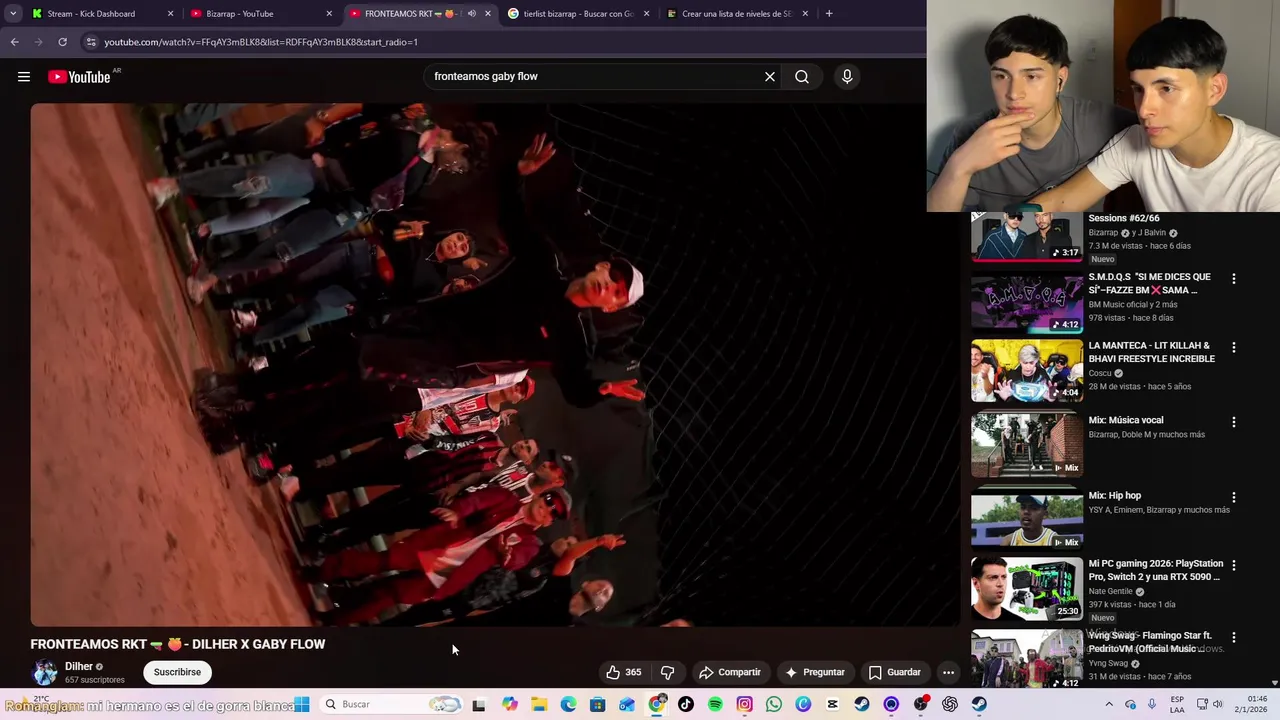Open the Windows Start menu
This screenshot has height=720, width=1280.
point(302,704)
